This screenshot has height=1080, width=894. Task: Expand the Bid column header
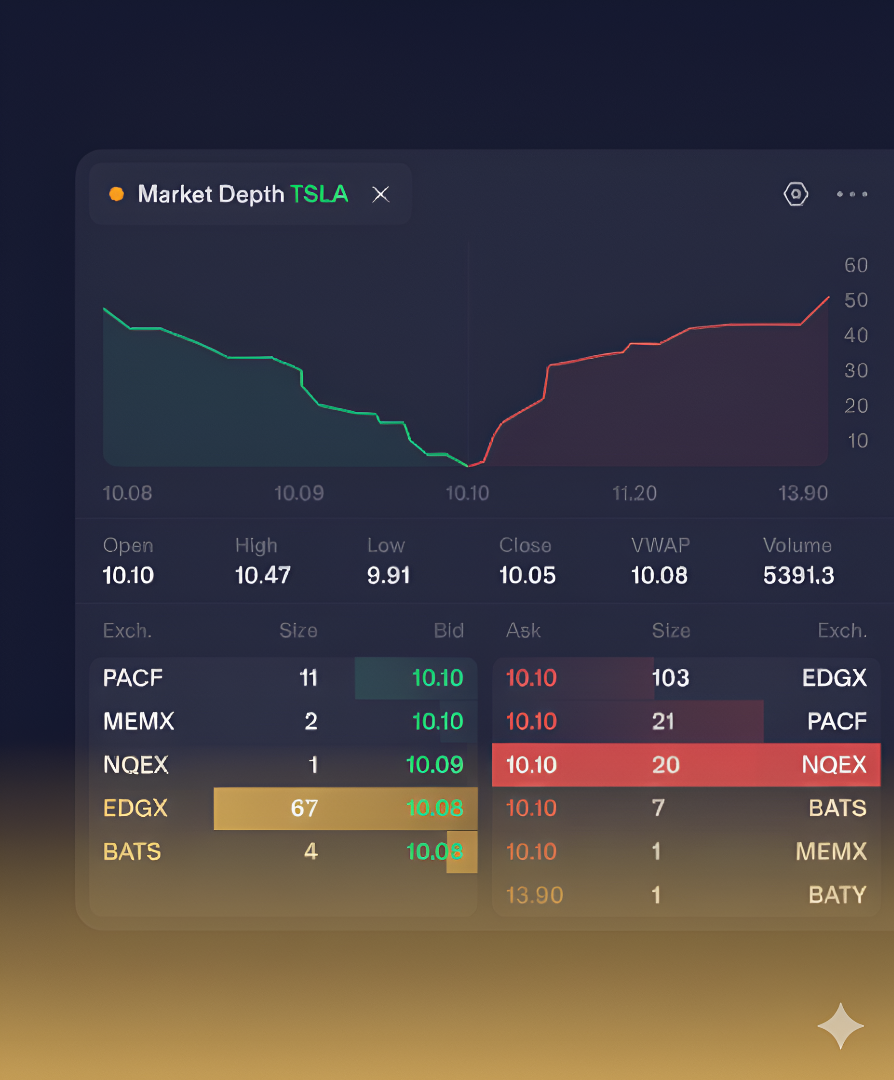[448, 630]
